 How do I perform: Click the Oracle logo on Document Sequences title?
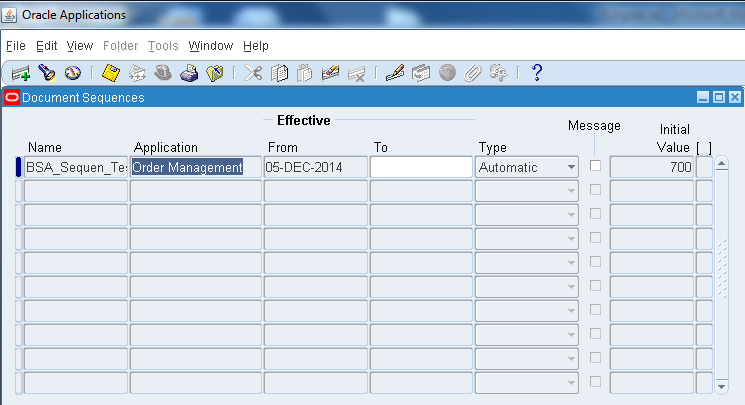click(x=12, y=97)
